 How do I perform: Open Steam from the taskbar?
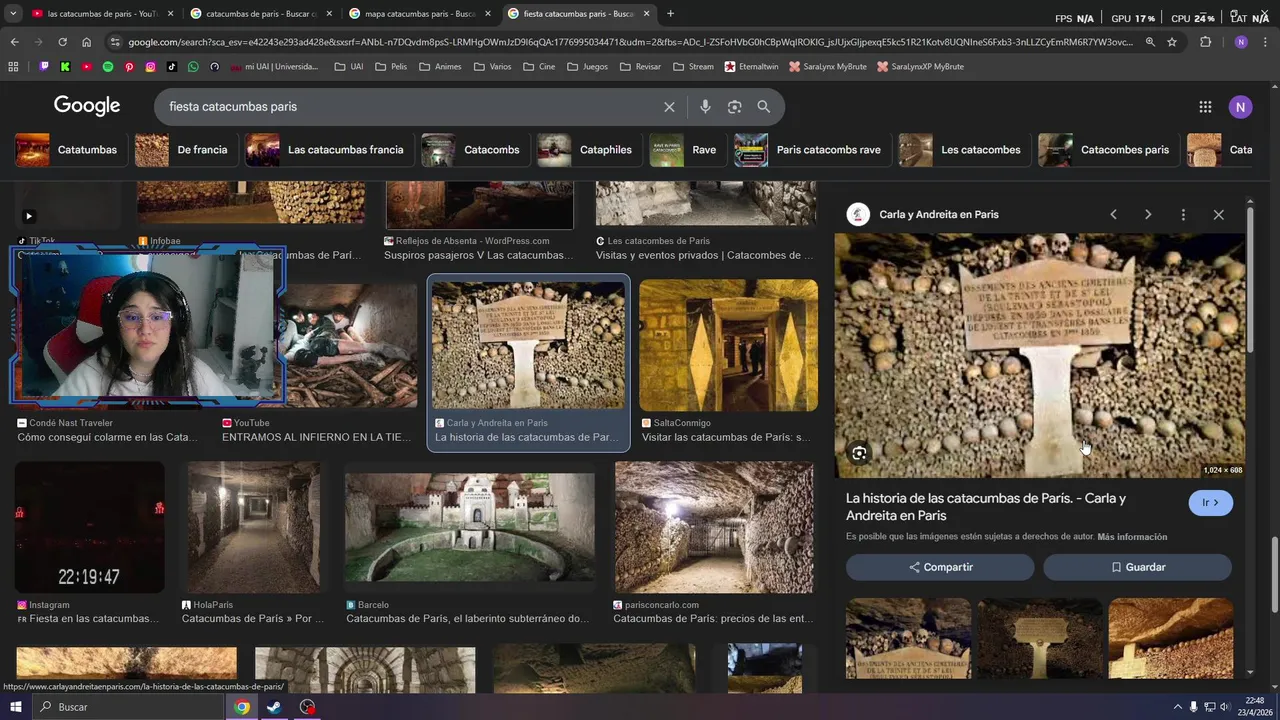[x=274, y=707]
